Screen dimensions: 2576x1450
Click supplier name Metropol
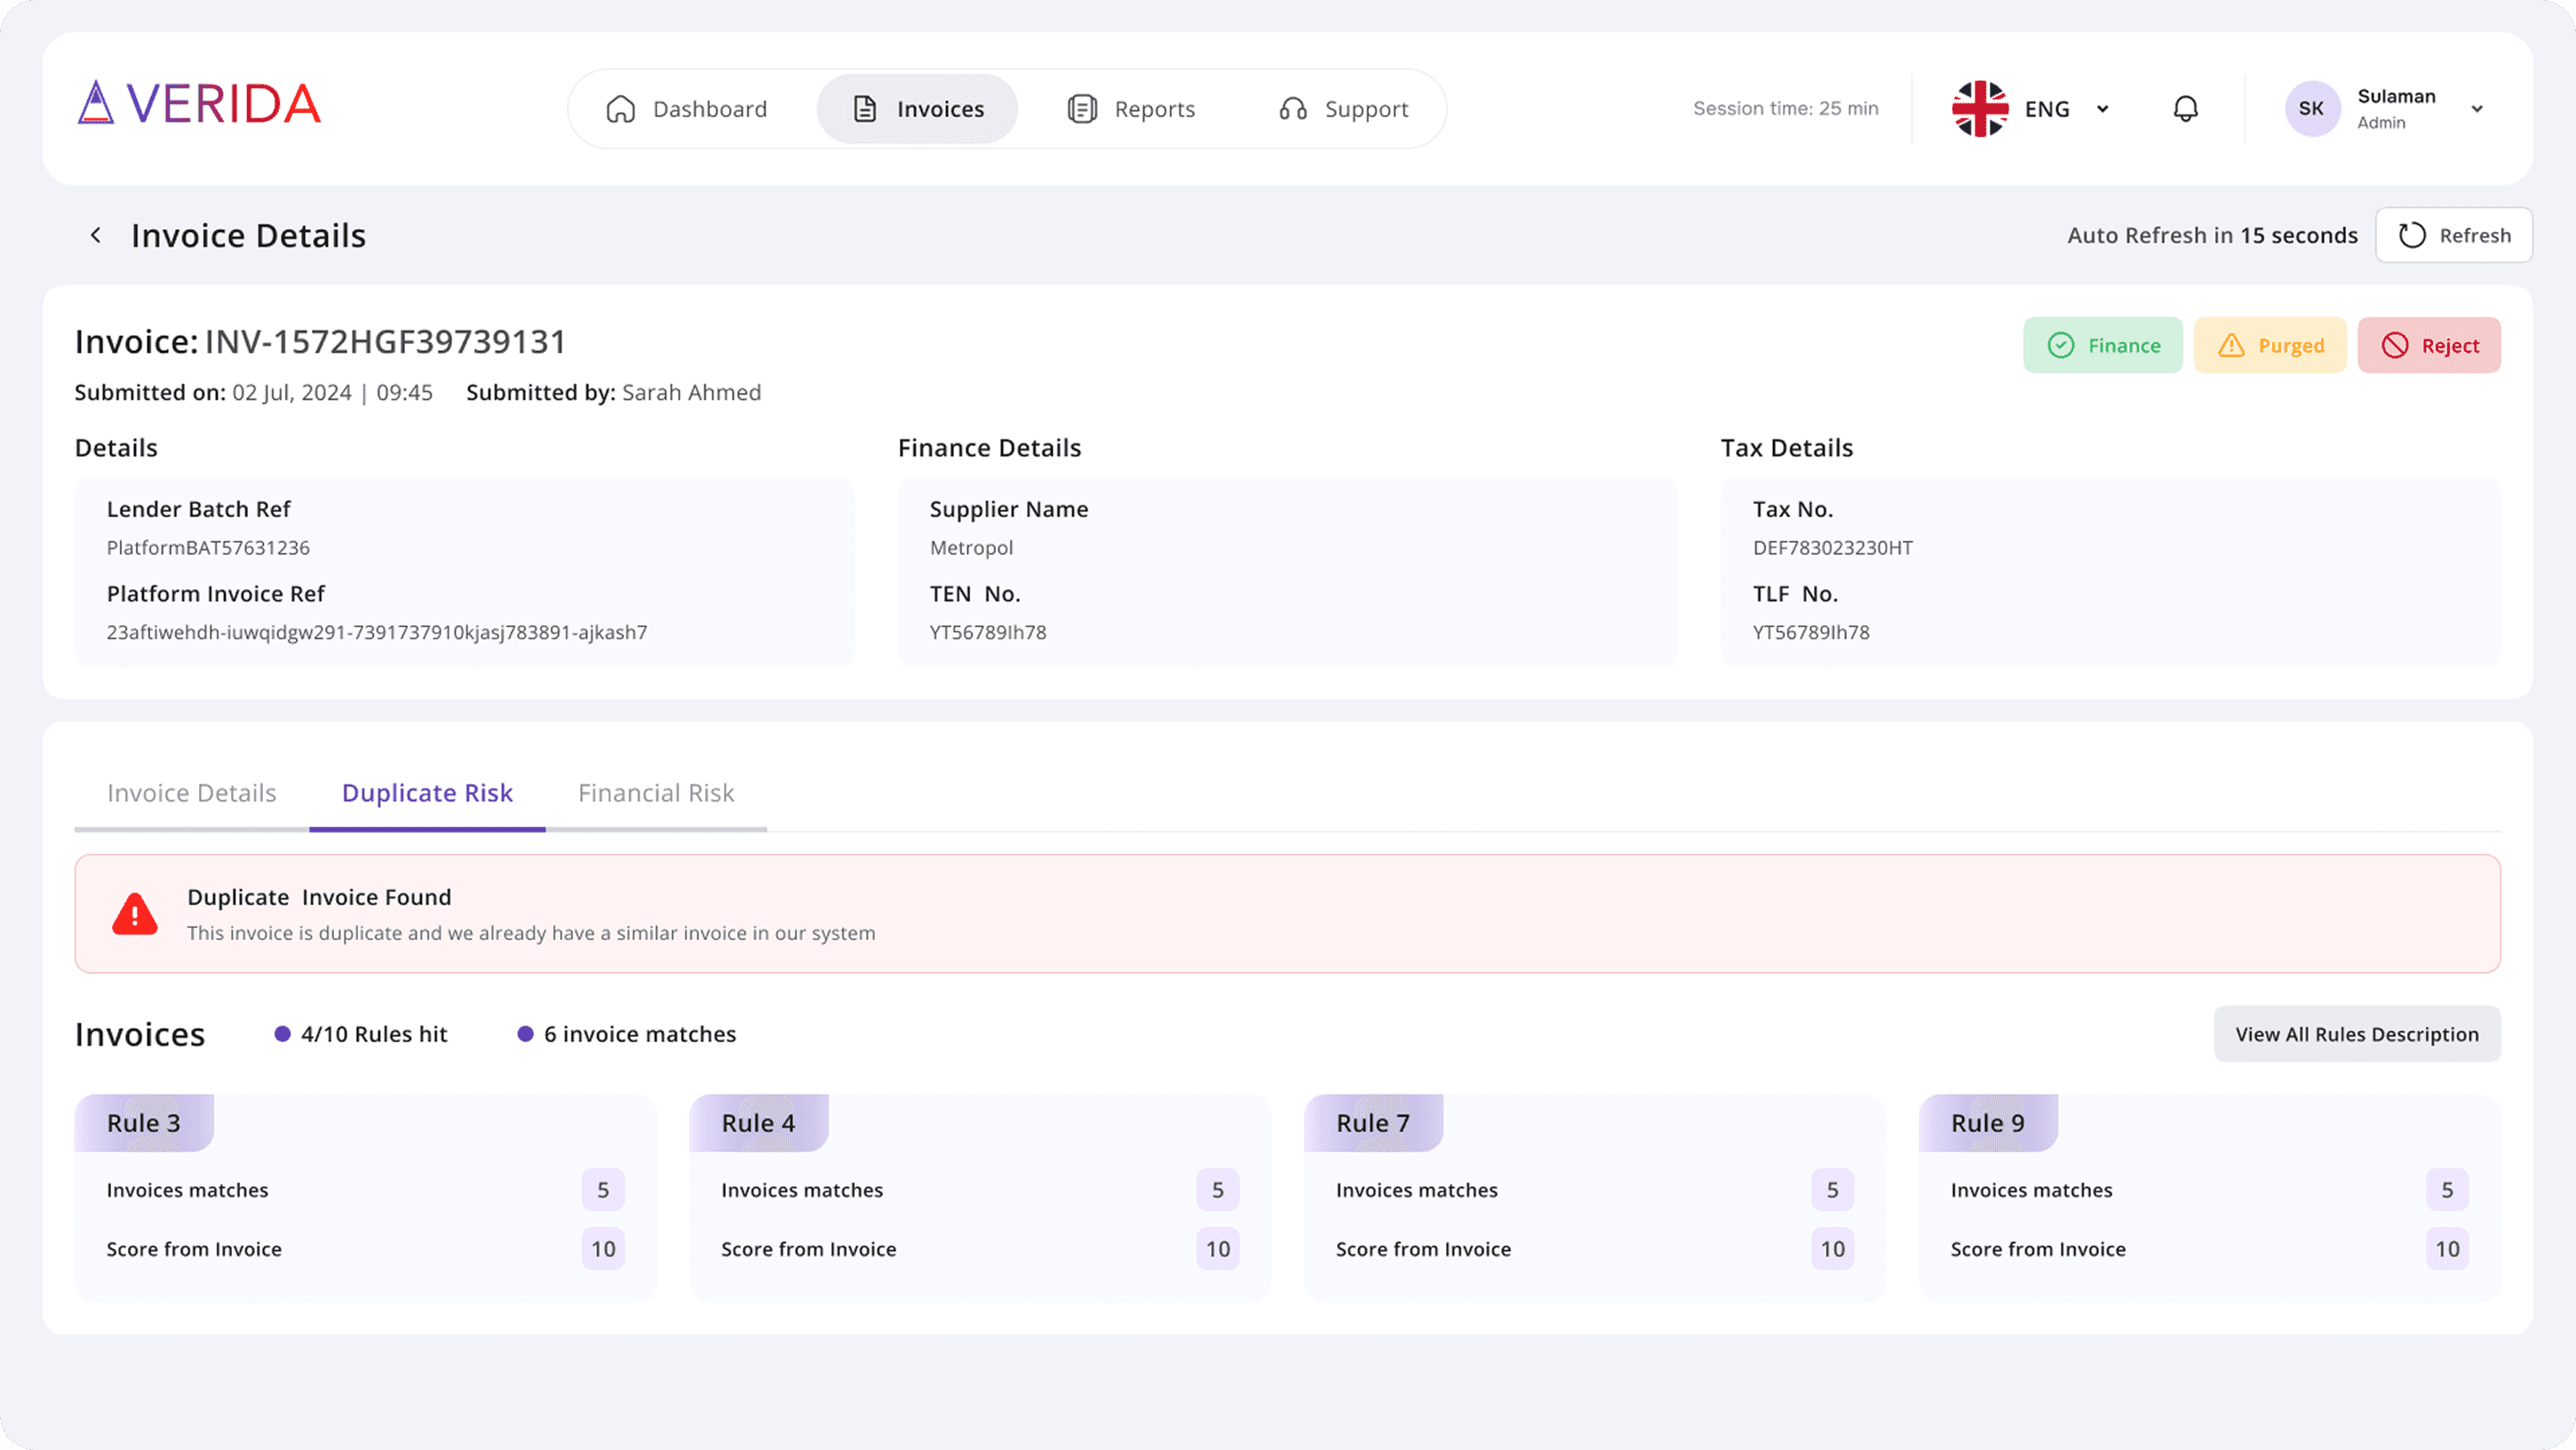(971, 548)
